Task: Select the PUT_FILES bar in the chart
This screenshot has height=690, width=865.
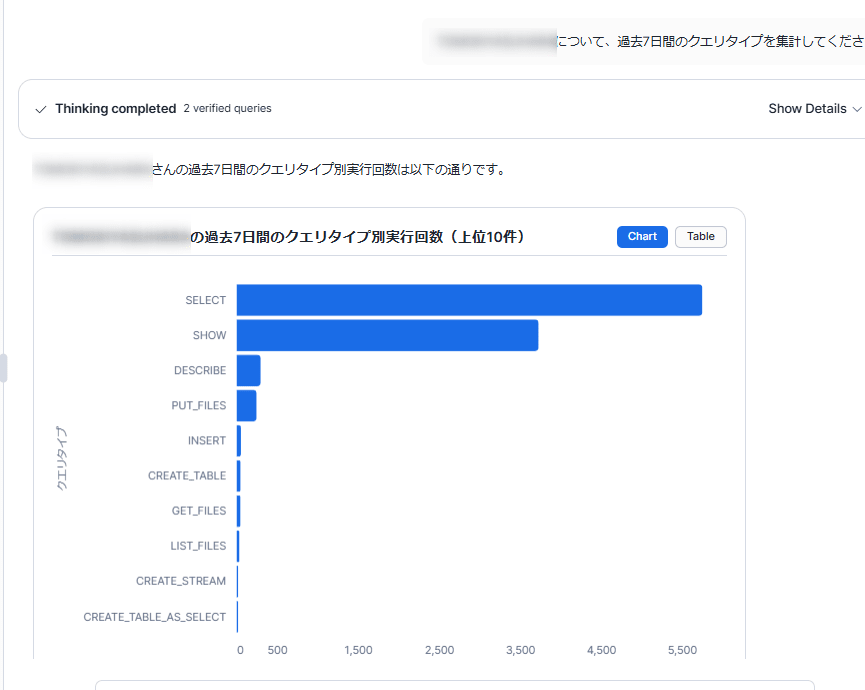Action: (x=246, y=405)
